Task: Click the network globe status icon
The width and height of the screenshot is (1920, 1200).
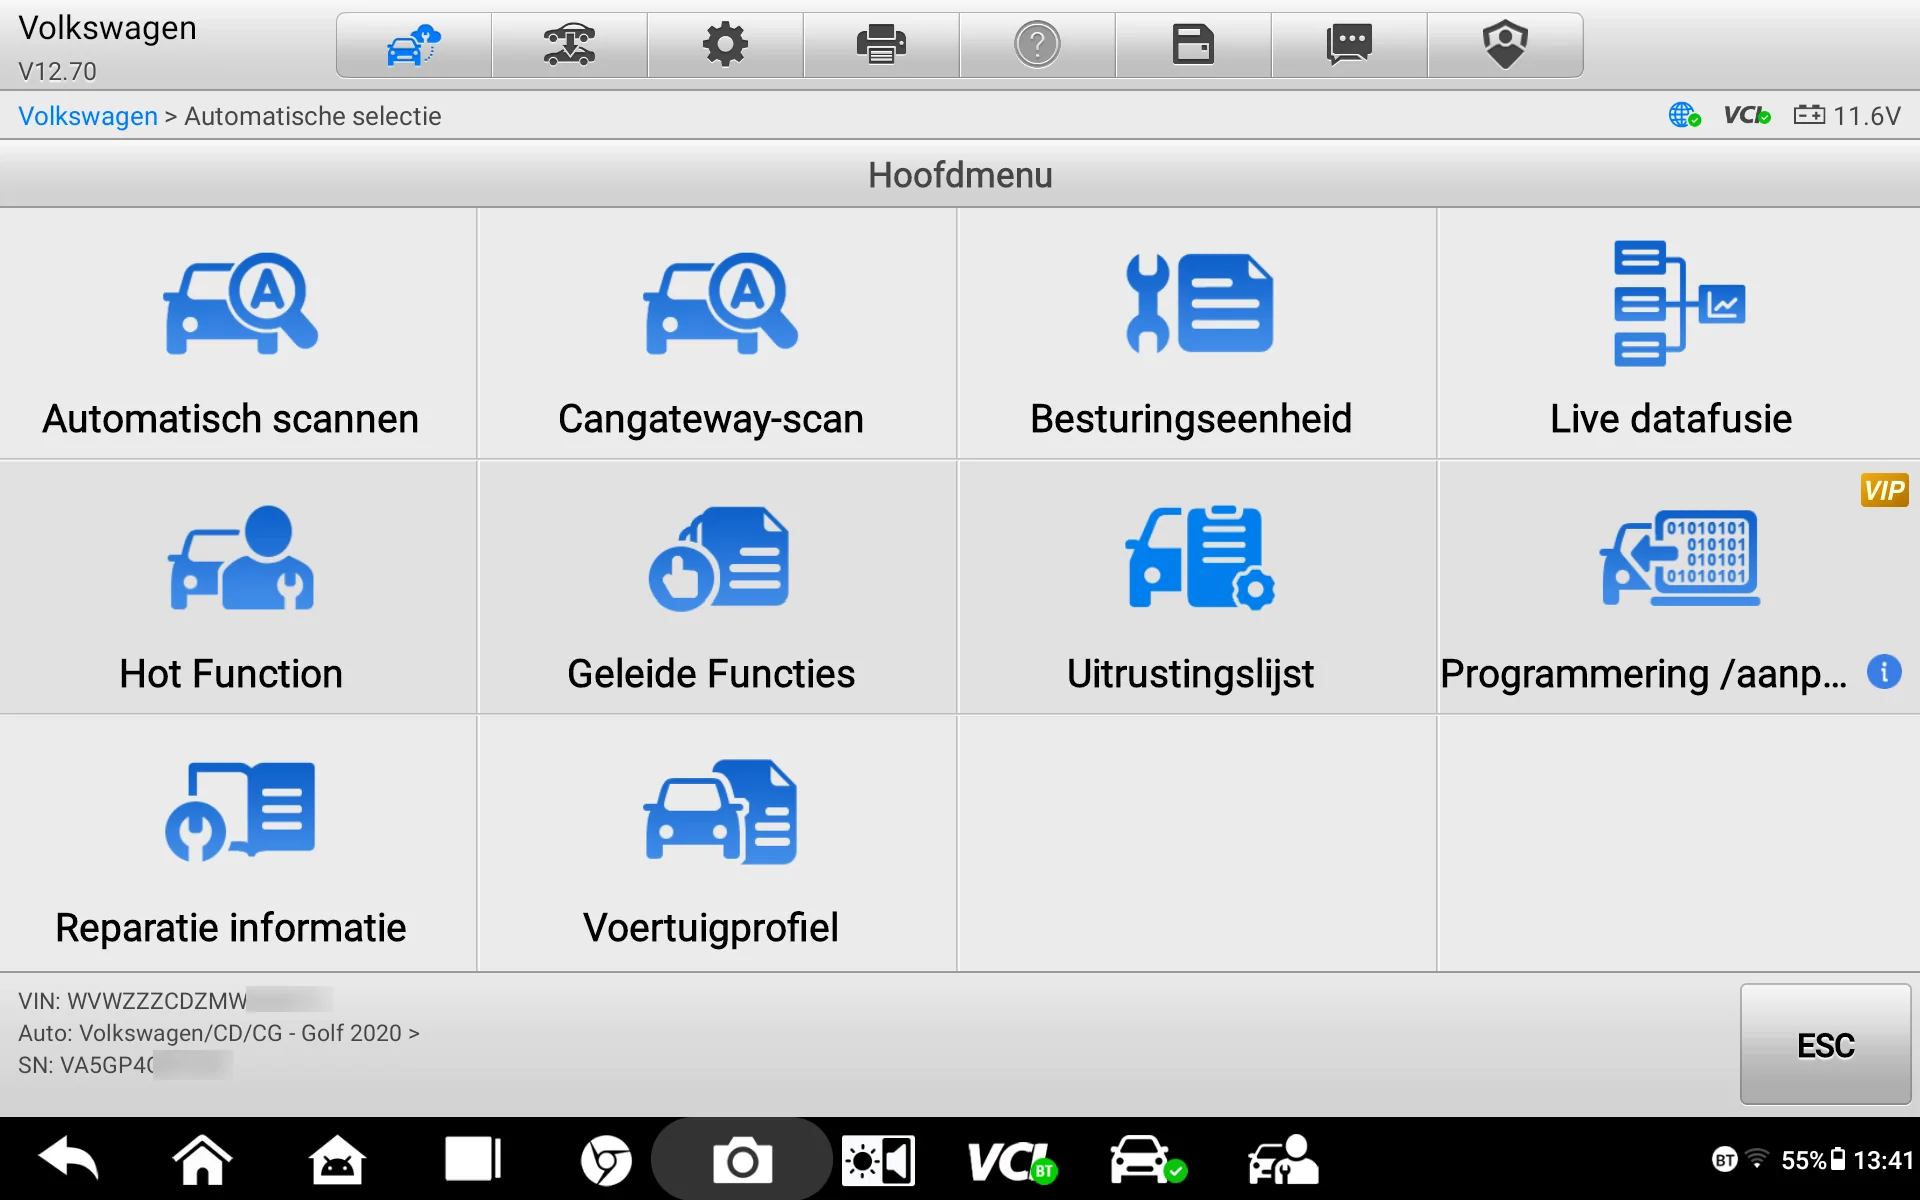Action: pos(1685,116)
